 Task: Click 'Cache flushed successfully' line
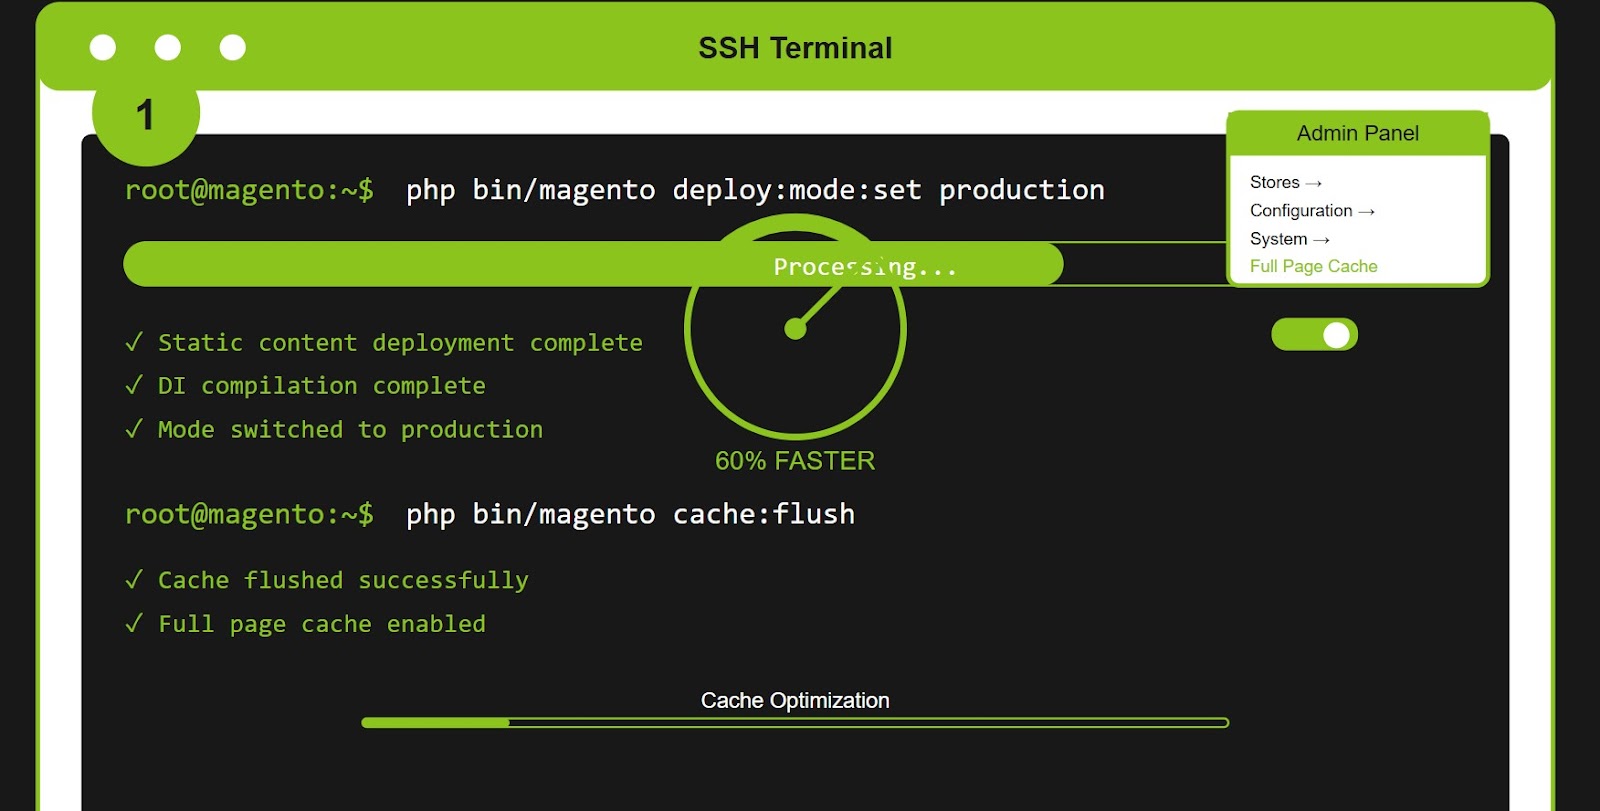click(x=343, y=581)
